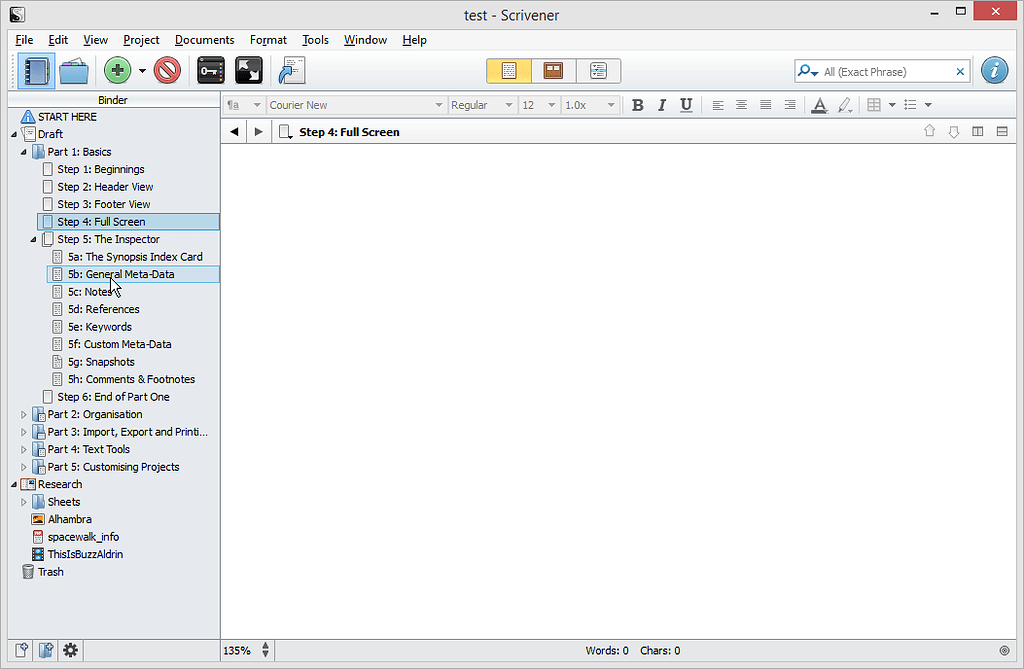
Task: Expand Part 2: Organisation in the Binder
Action: (23, 414)
